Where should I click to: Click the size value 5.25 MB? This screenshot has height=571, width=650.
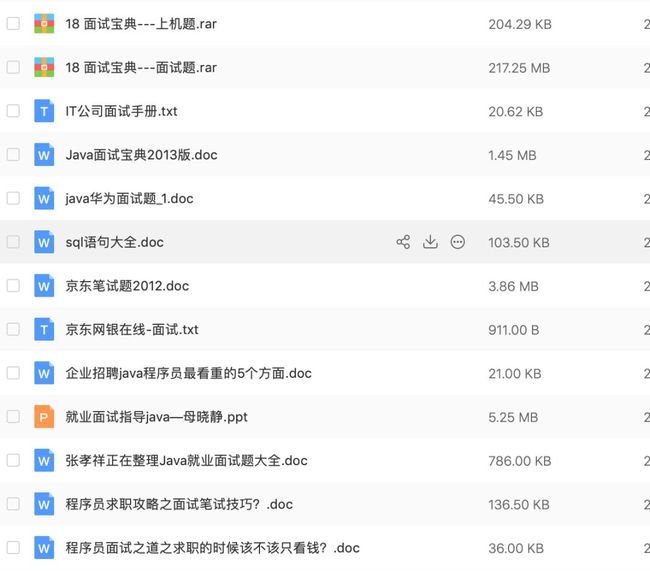(x=513, y=418)
